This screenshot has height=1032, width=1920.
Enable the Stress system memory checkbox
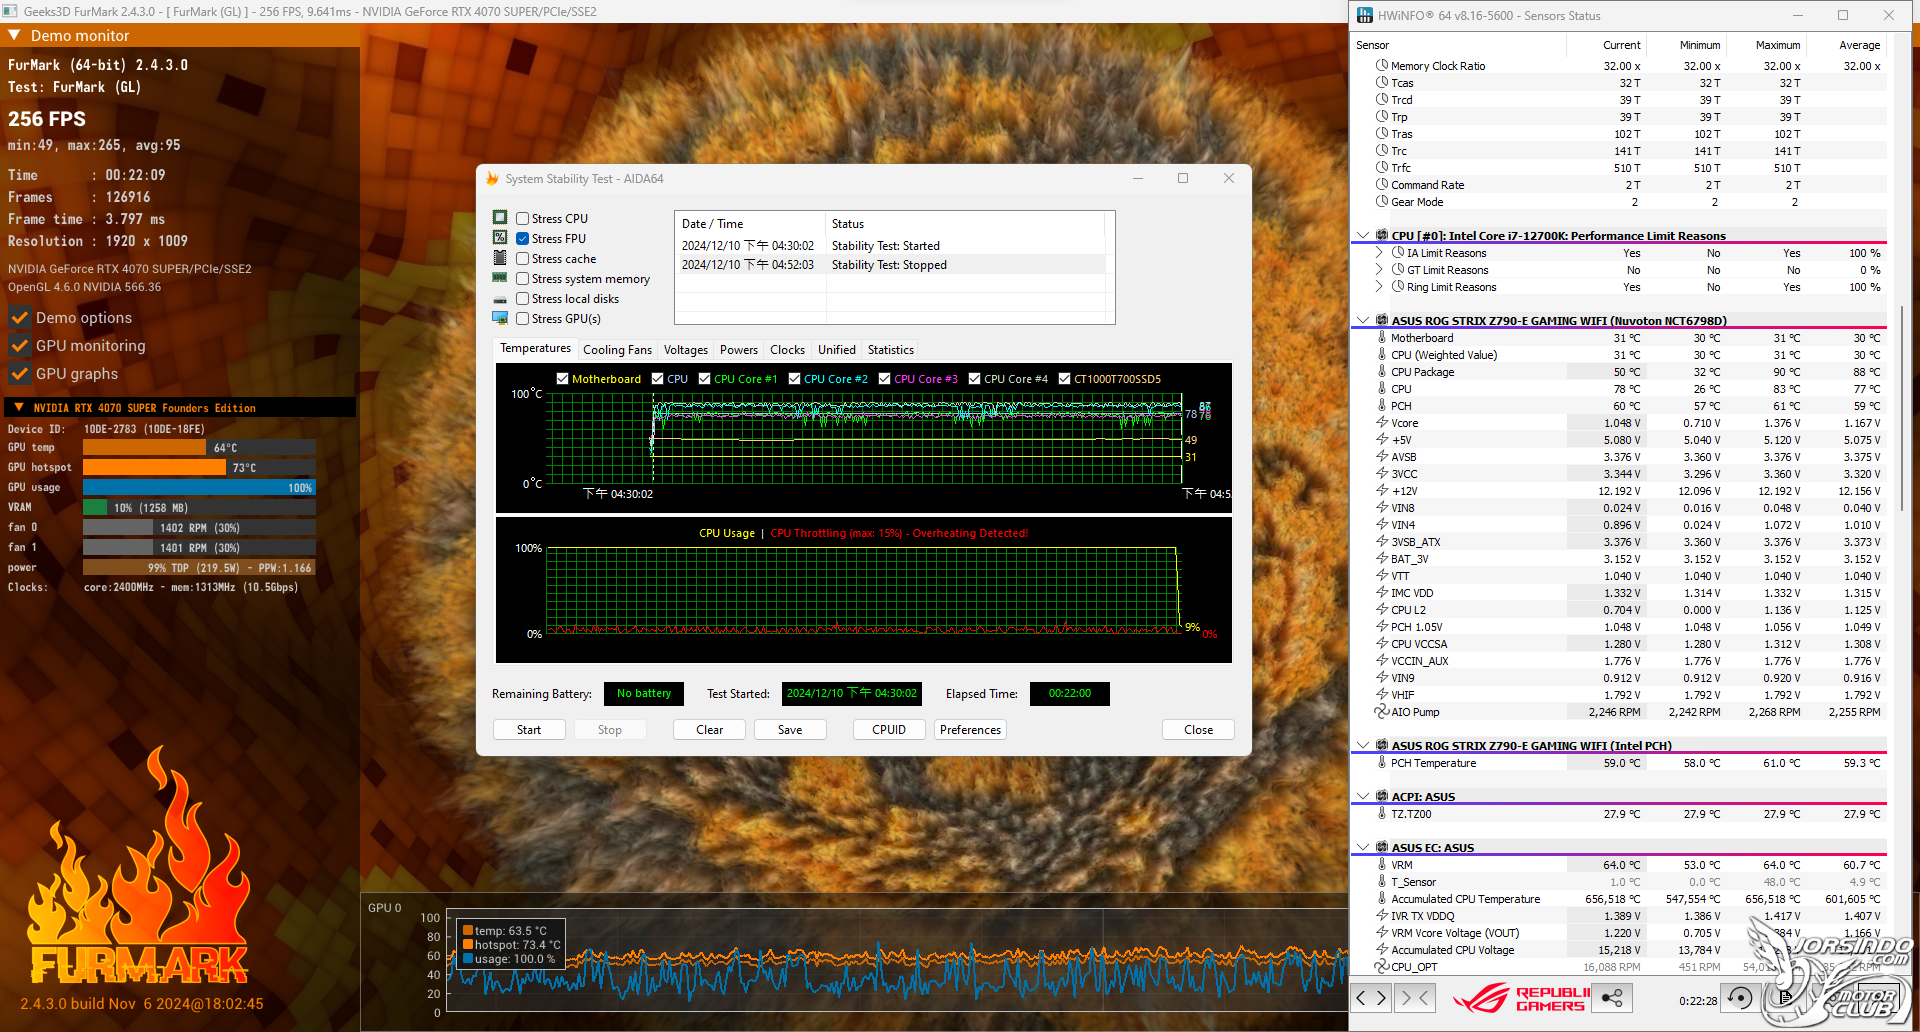click(x=522, y=278)
